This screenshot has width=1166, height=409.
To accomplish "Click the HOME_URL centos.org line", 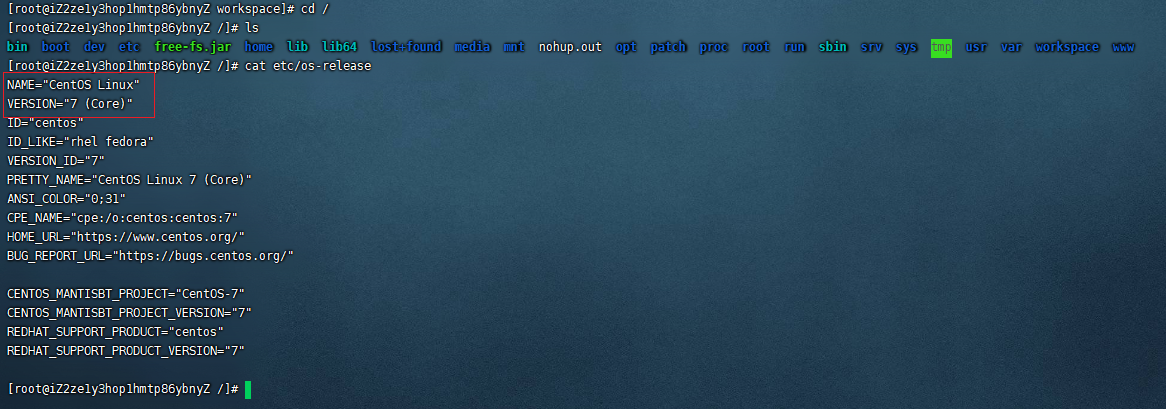I will click(x=126, y=236).
